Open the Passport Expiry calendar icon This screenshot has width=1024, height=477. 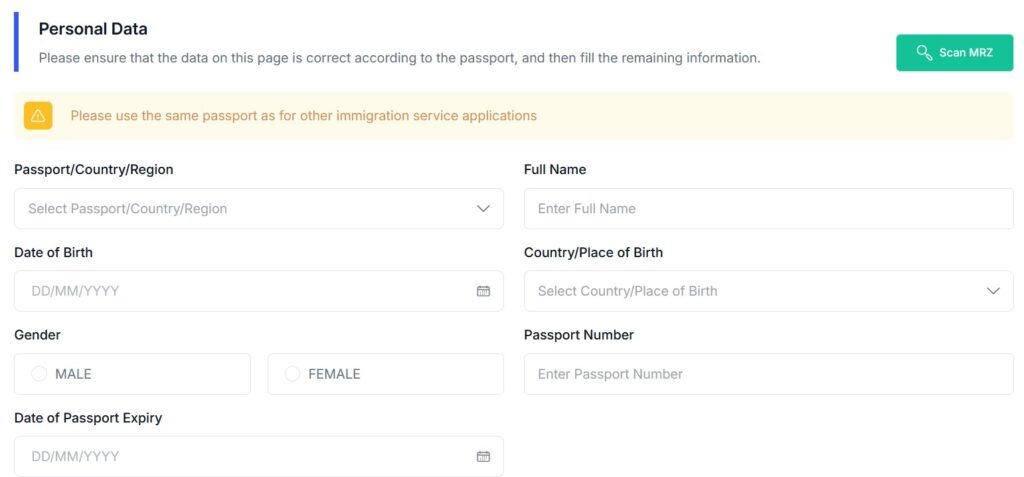pos(483,456)
